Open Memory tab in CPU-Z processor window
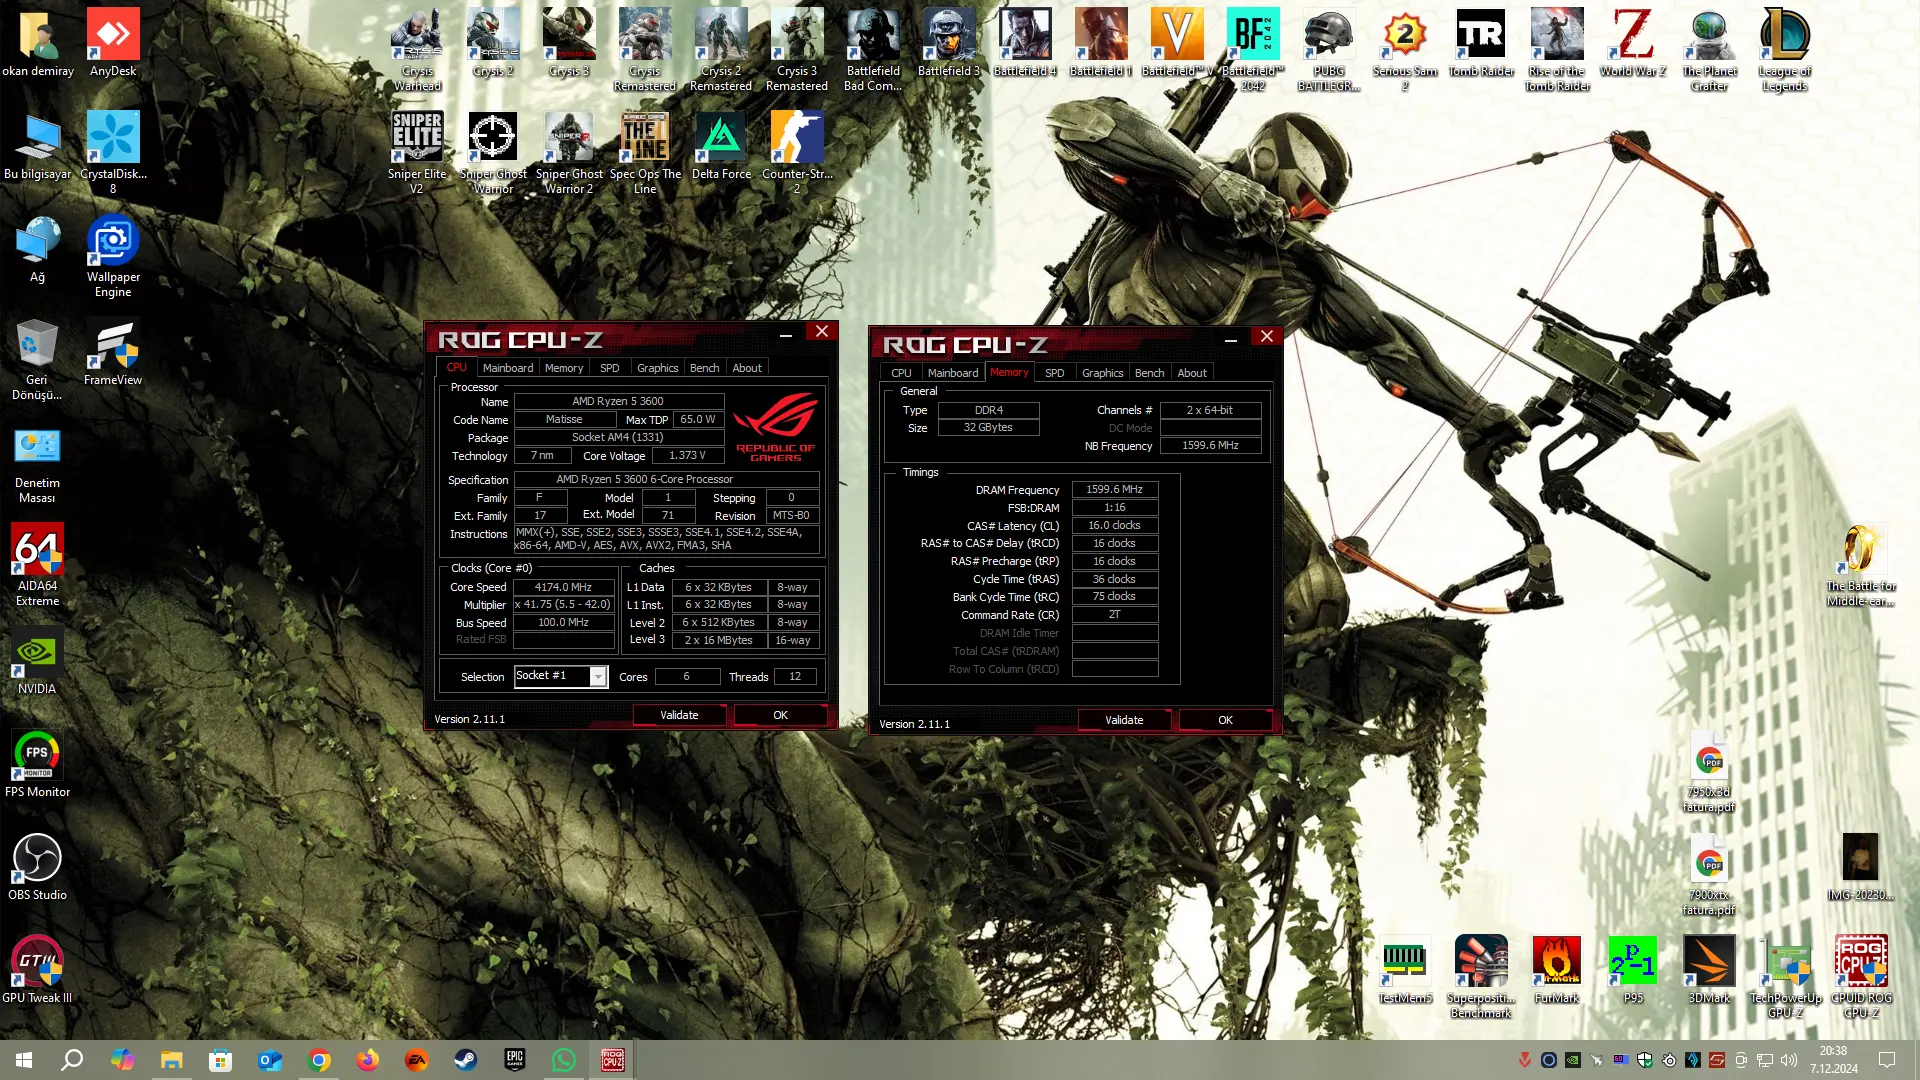Image resolution: width=1920 pixels, height=1080 pixels. pos(564,368)
